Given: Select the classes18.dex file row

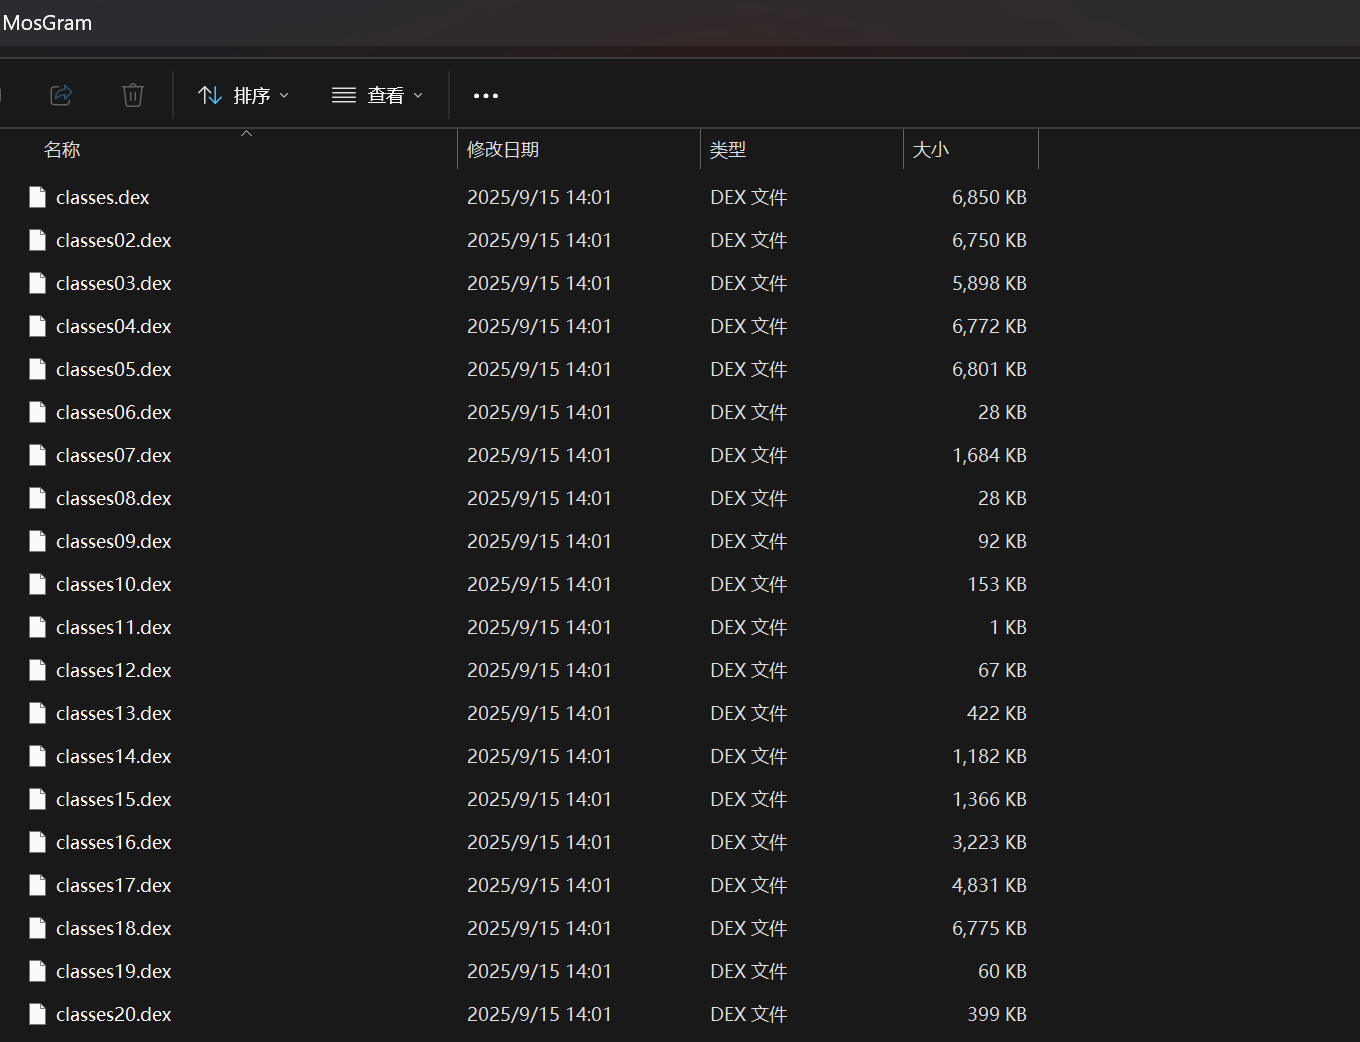Looking at the screenshot, I should 114,928.
